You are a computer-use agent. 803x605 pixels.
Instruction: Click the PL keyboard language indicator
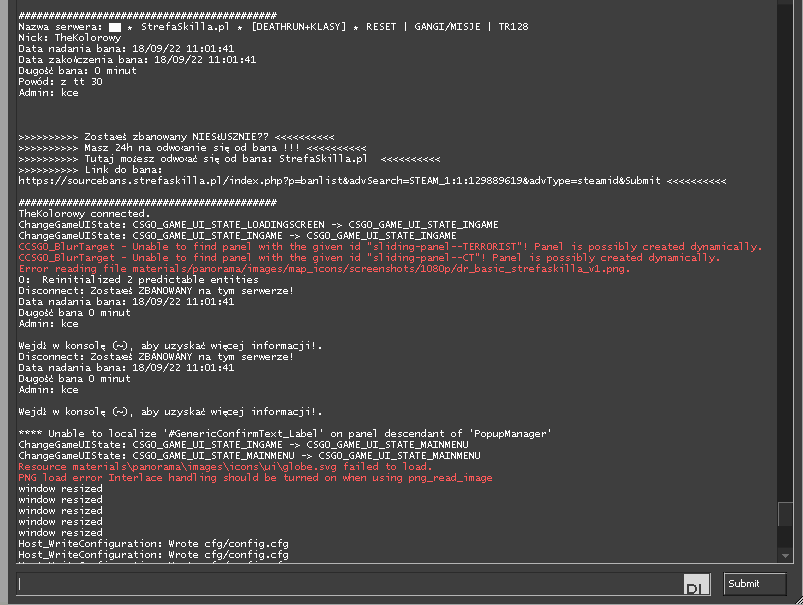pyautogui.click(x=696, y=585)
